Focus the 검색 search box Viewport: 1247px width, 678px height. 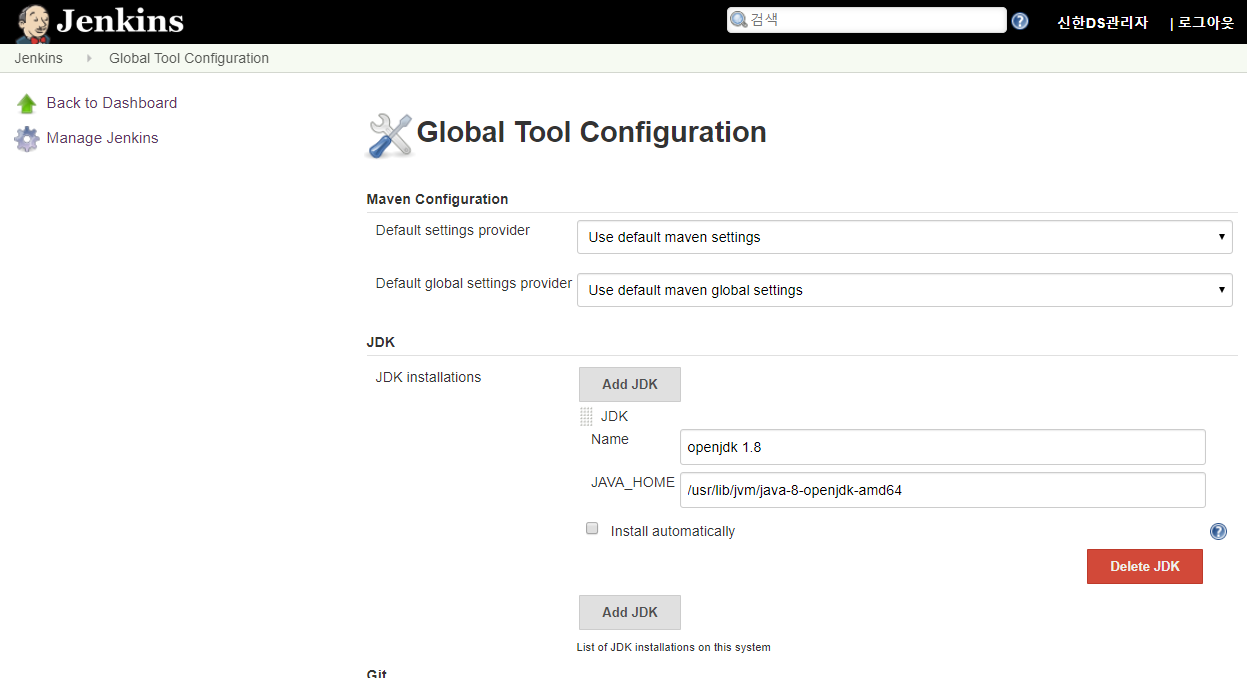(866, 20)
